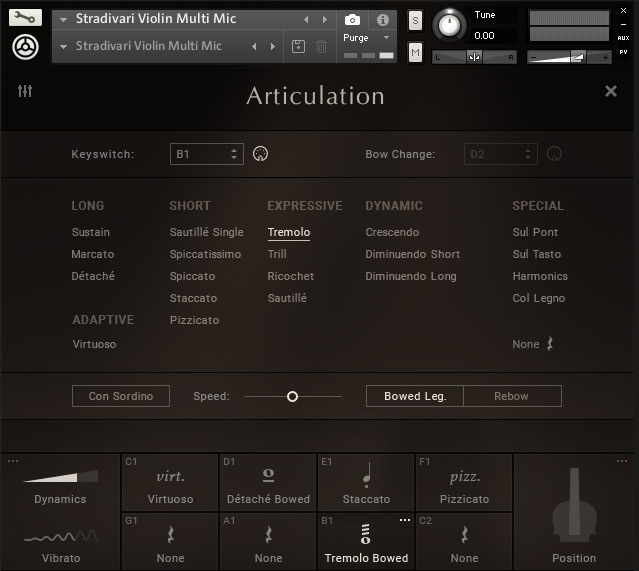The height and width of the screenshot is (571, 639).
Task: Click the Bowed Leg. button
Action: [415, 396]
